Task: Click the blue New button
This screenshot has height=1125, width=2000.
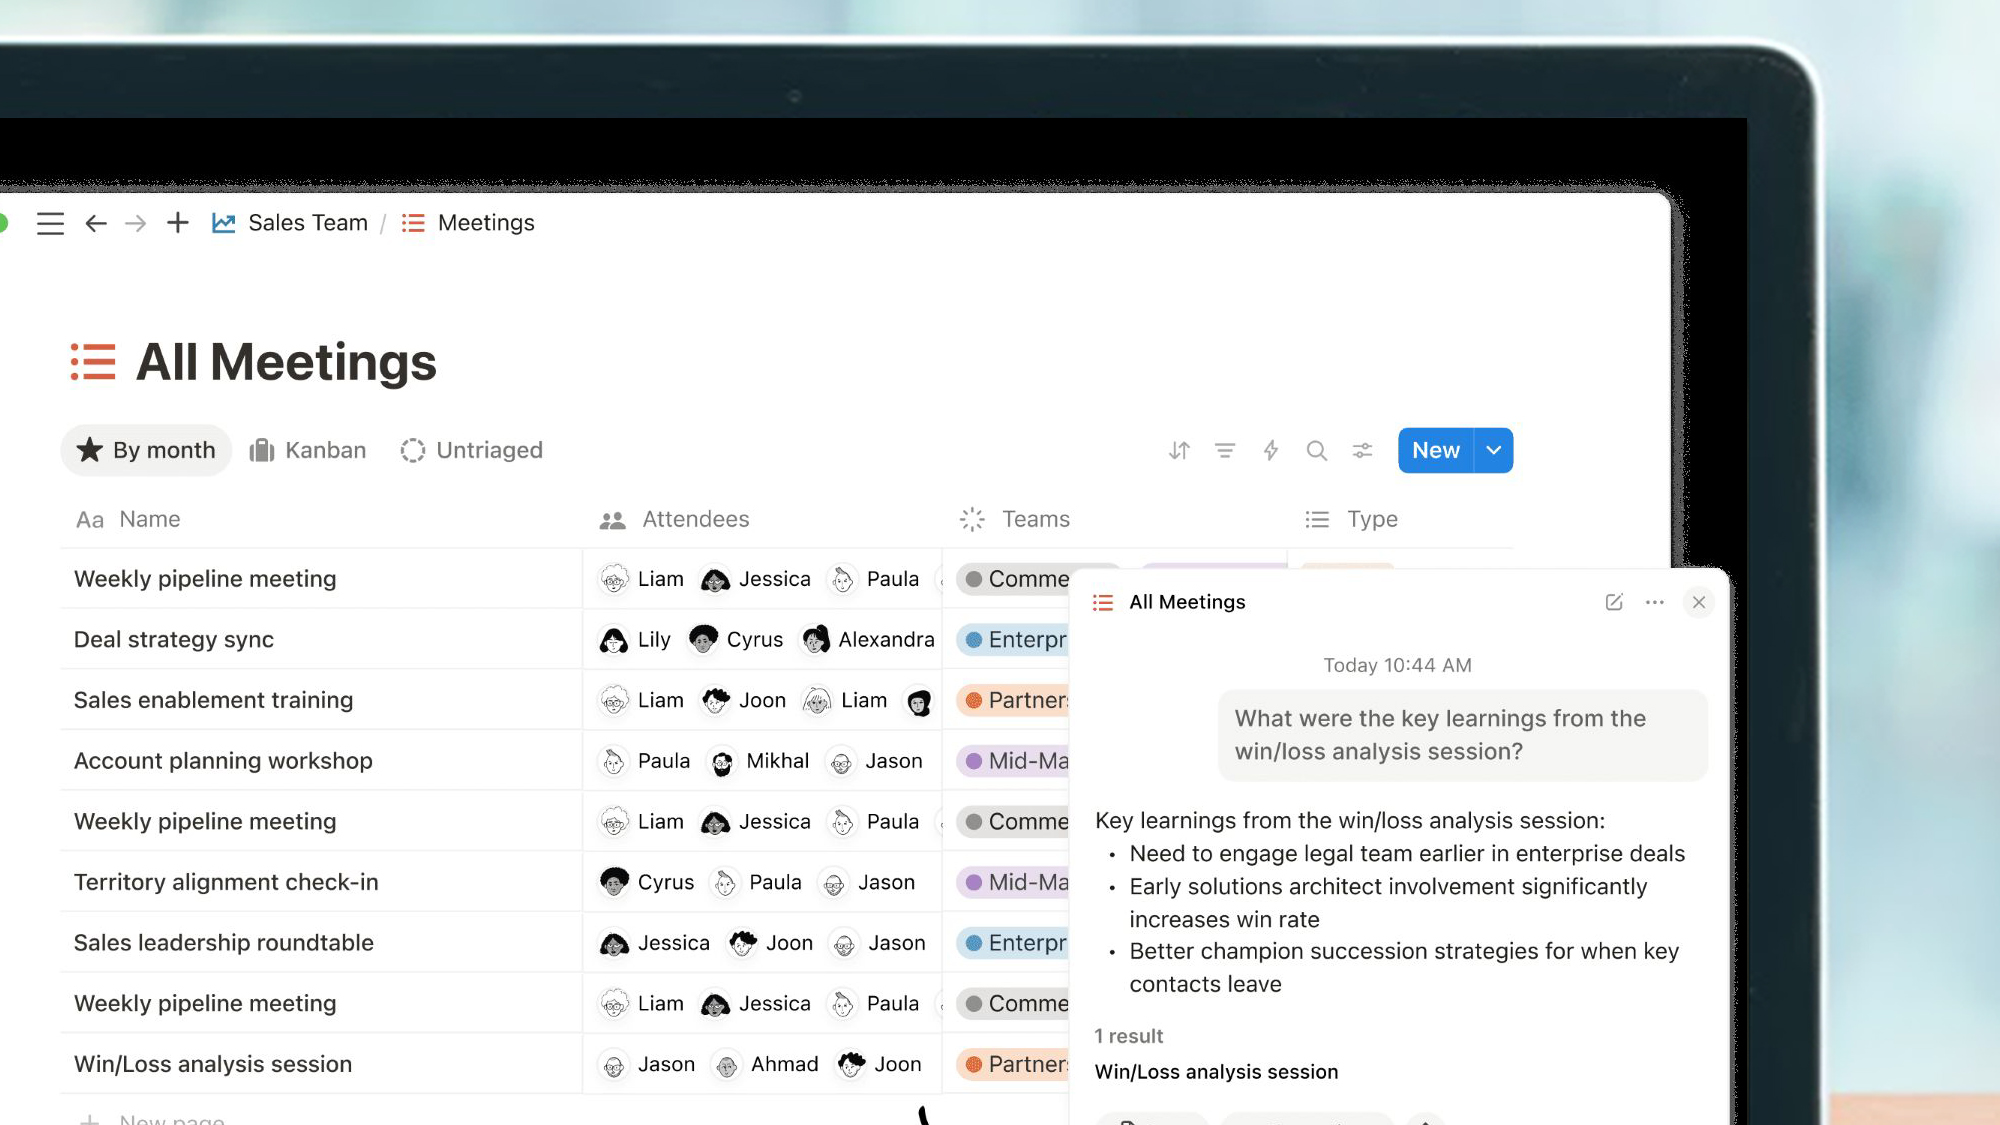Action: [x=1435, y=450]
